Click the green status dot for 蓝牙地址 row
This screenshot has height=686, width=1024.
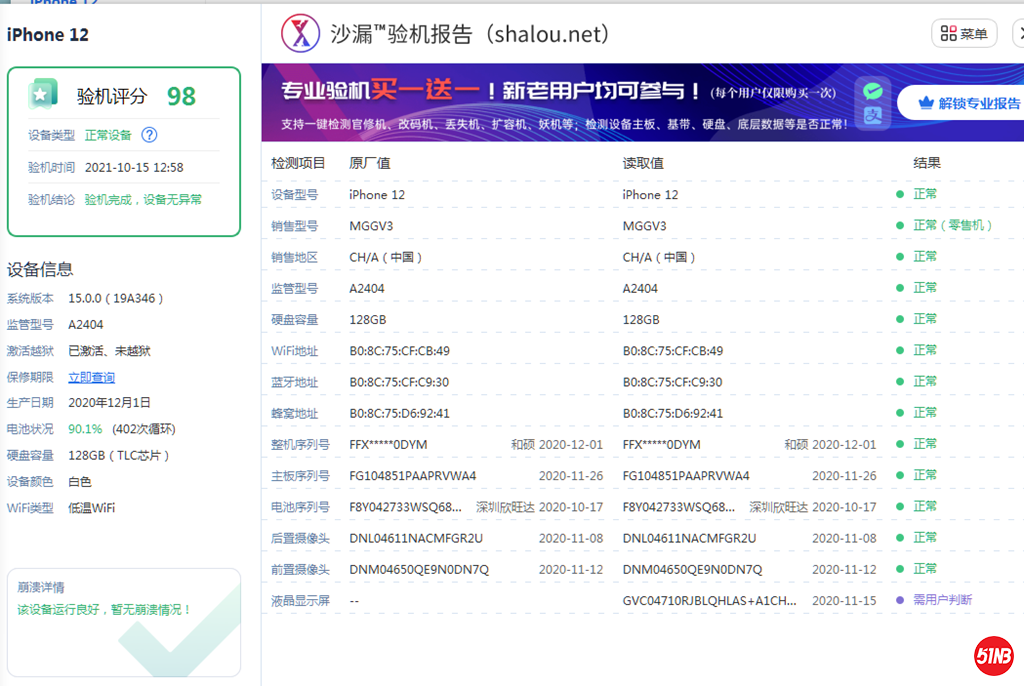(x=900, y=382)
